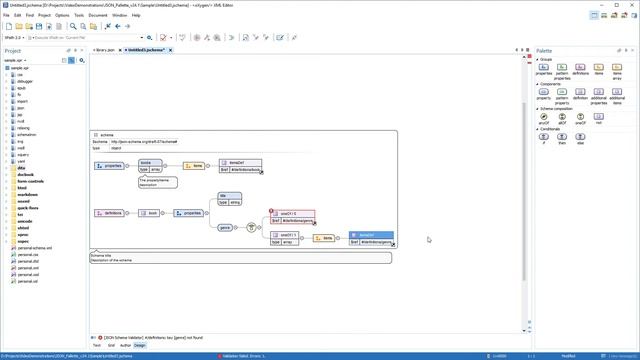Screen dimensions: 640x360
Task: Collapse the Schema composition section
Action: pos(538,109)
